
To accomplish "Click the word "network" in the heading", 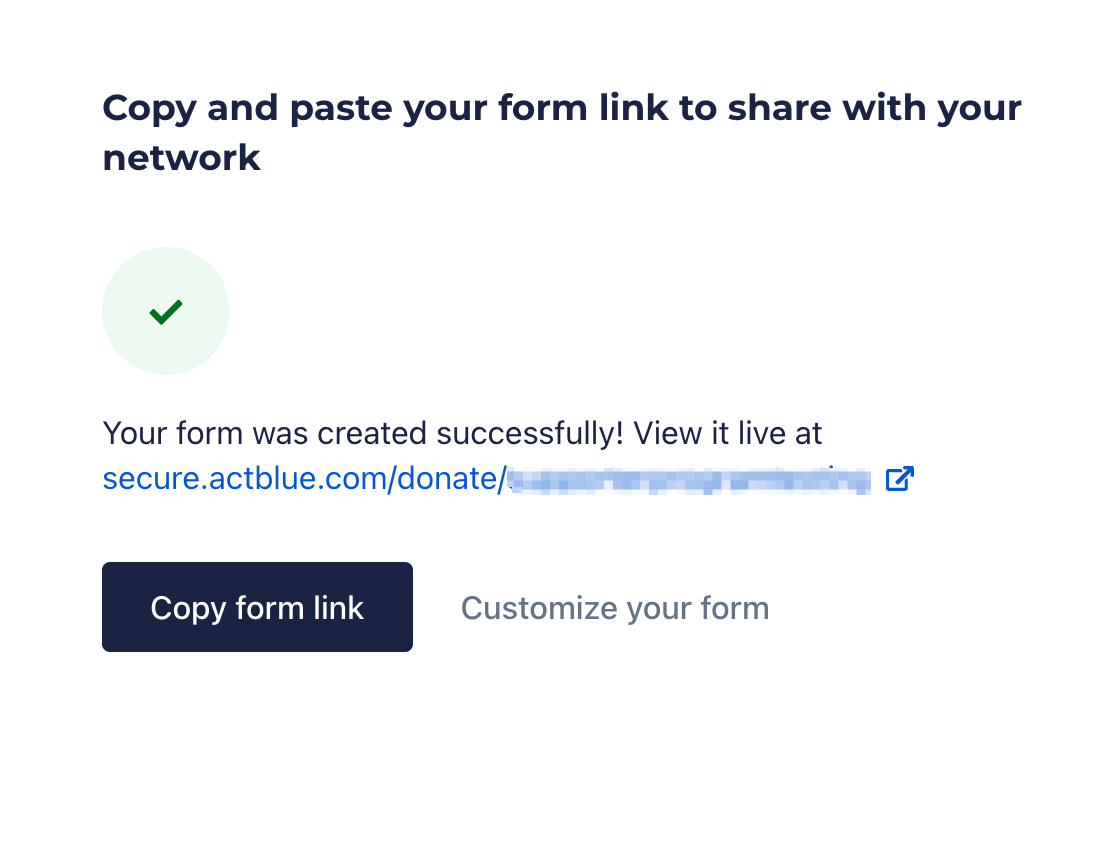I will [181, 158].
